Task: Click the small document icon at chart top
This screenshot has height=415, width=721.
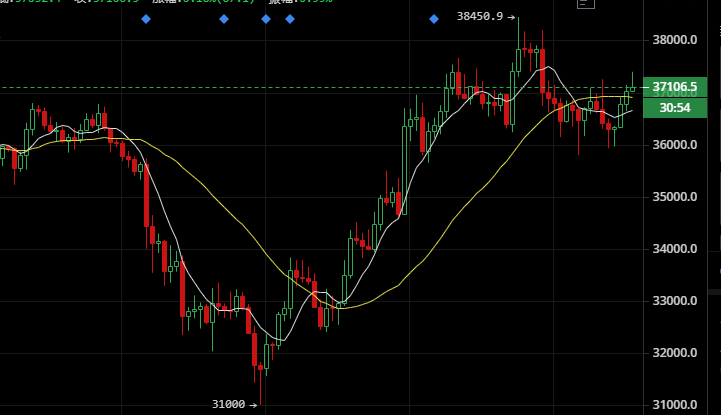Action: 586,3
